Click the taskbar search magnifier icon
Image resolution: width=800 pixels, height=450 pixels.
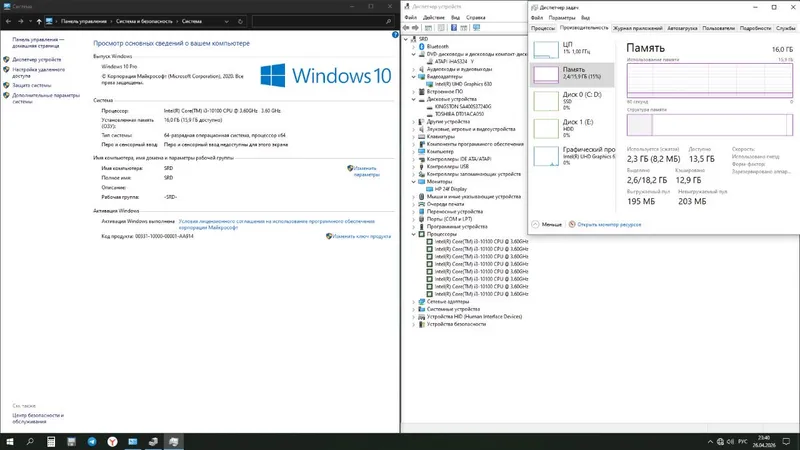coord(30,442)
